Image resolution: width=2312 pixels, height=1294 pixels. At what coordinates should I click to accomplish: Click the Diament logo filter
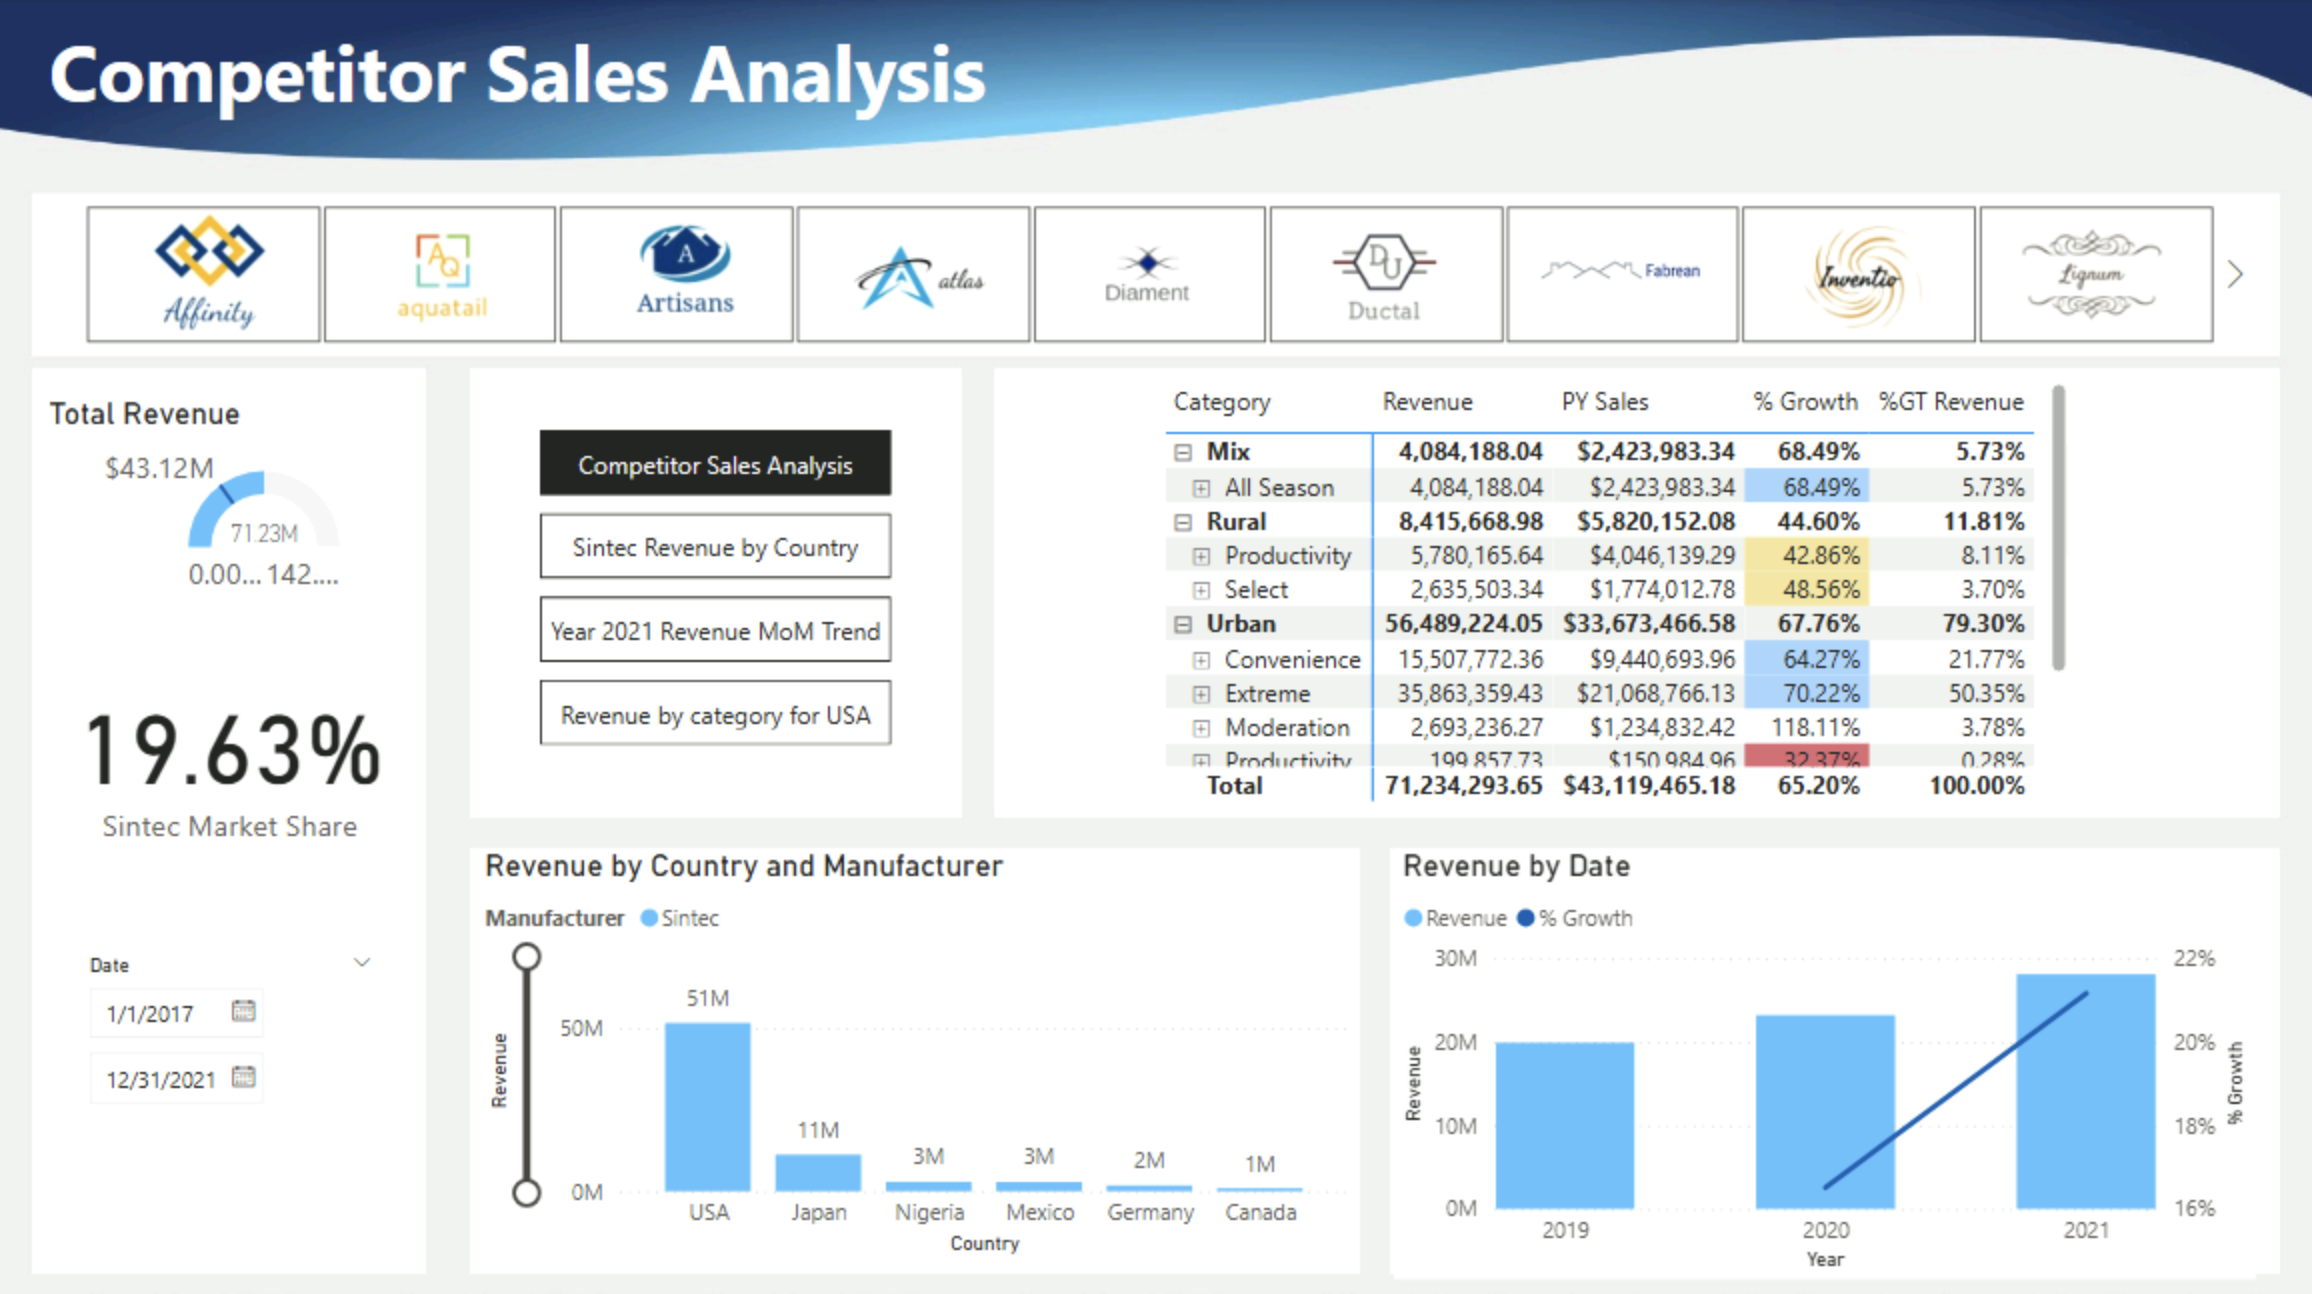click(1148, 273)
